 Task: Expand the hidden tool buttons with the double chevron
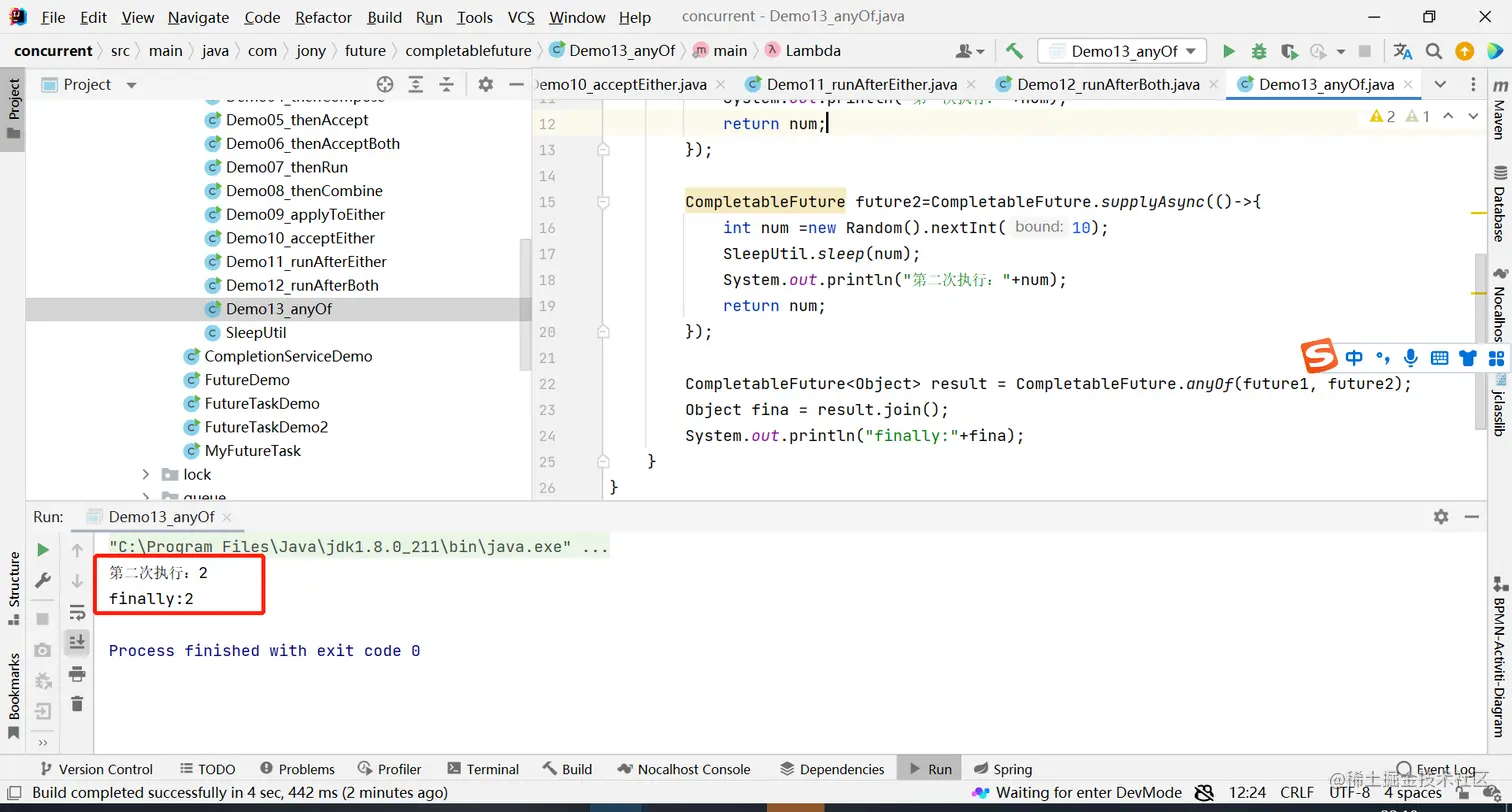[x=42, y=743]
